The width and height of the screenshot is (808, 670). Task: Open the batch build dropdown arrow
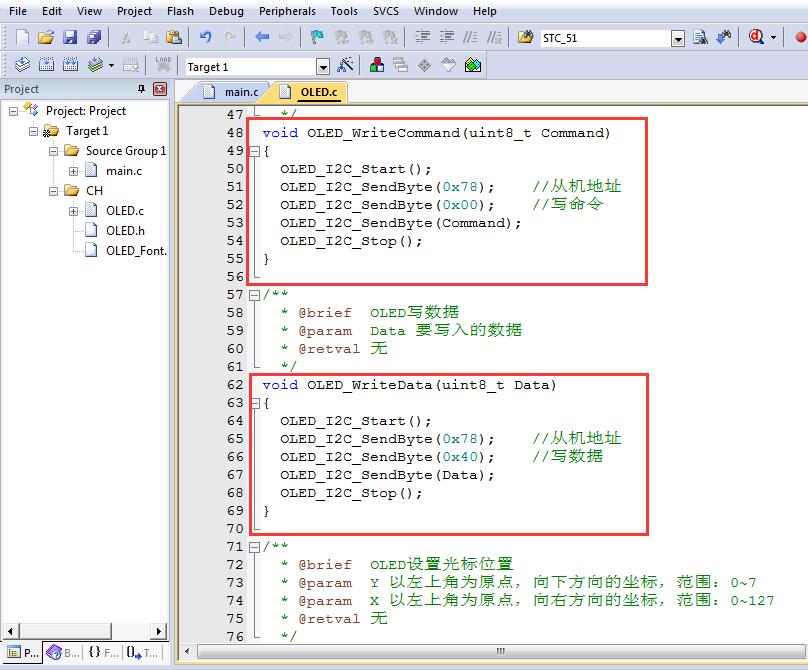[111, 65]
